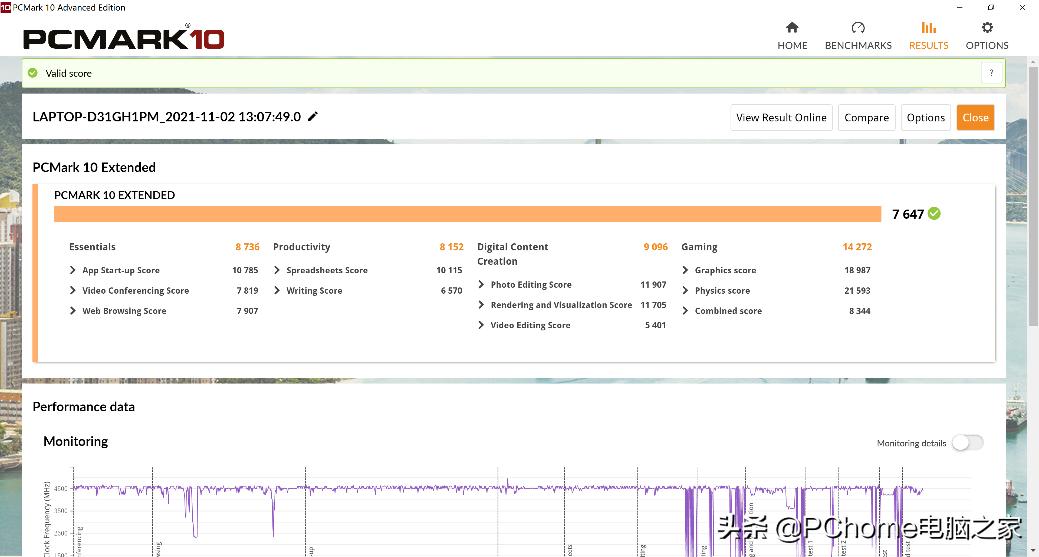Click the Compare button
1039x557 pixels.
pyautogui.click(x=866, y=118)
